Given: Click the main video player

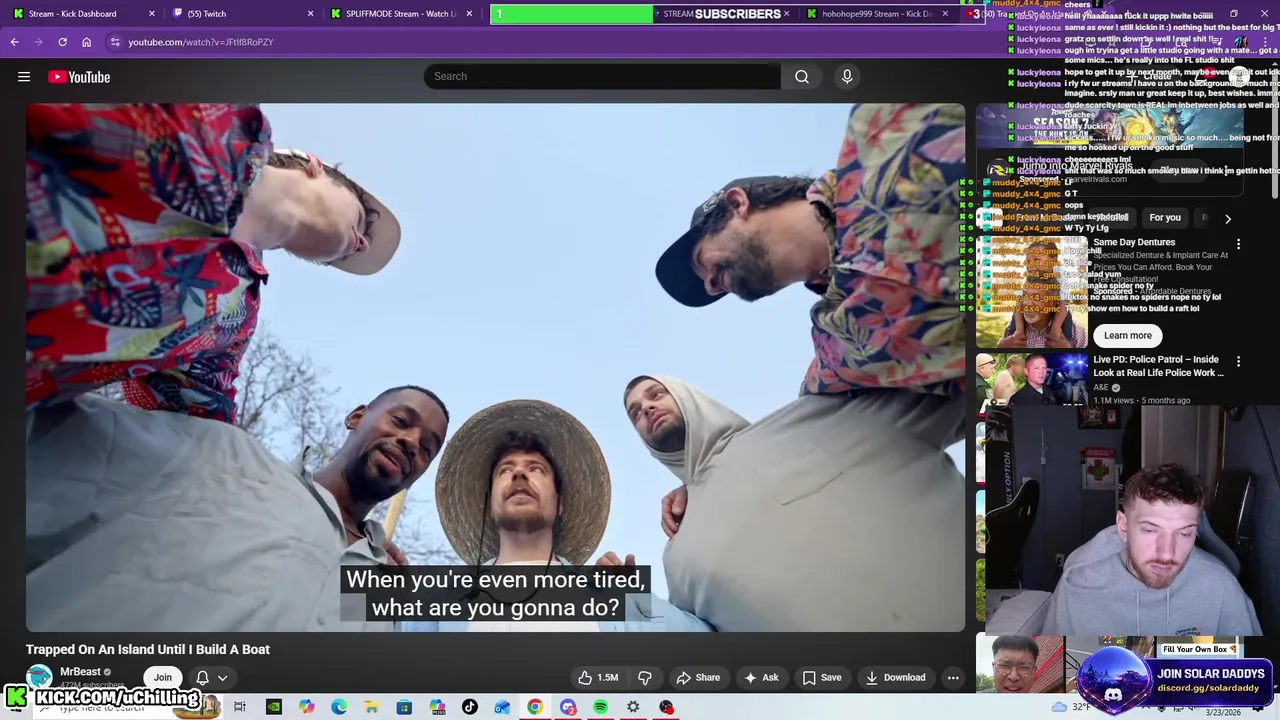Looking at the screenshot, I should tap(496, 367).
